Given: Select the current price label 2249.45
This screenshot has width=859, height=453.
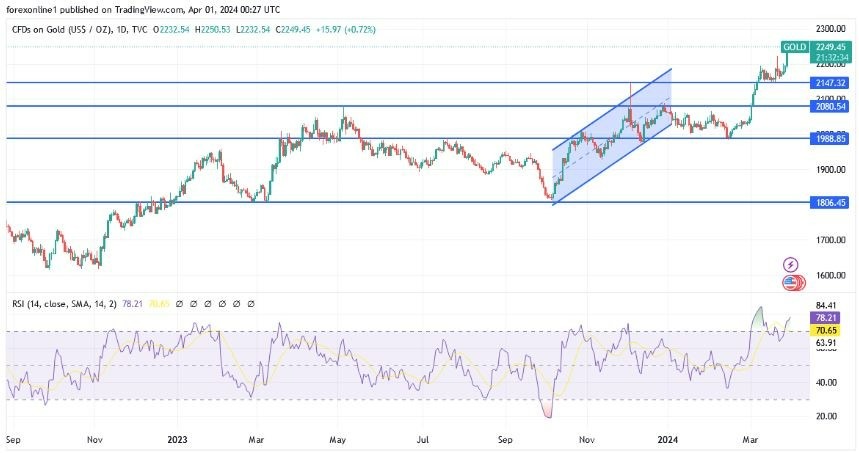Looking at the screenshot, I should (831, 47).
